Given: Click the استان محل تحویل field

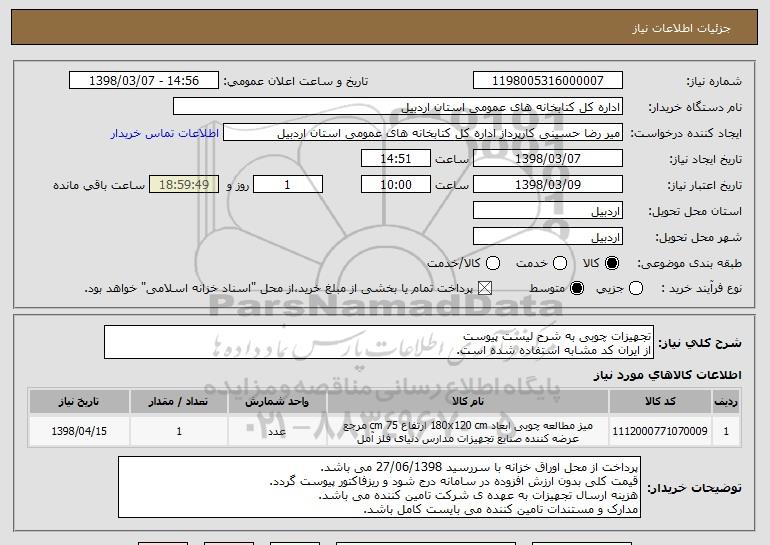Looking at the screenshot, I should (x=548, y=211).
